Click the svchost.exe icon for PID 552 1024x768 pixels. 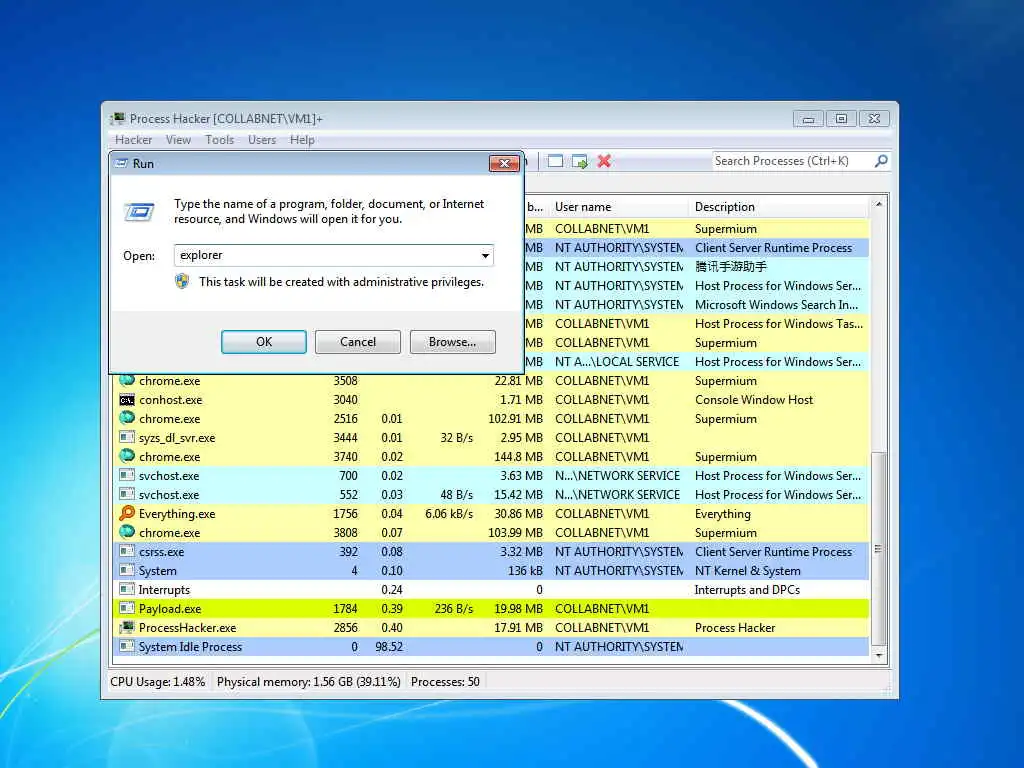pyautogui.click(x=127, y=494)
